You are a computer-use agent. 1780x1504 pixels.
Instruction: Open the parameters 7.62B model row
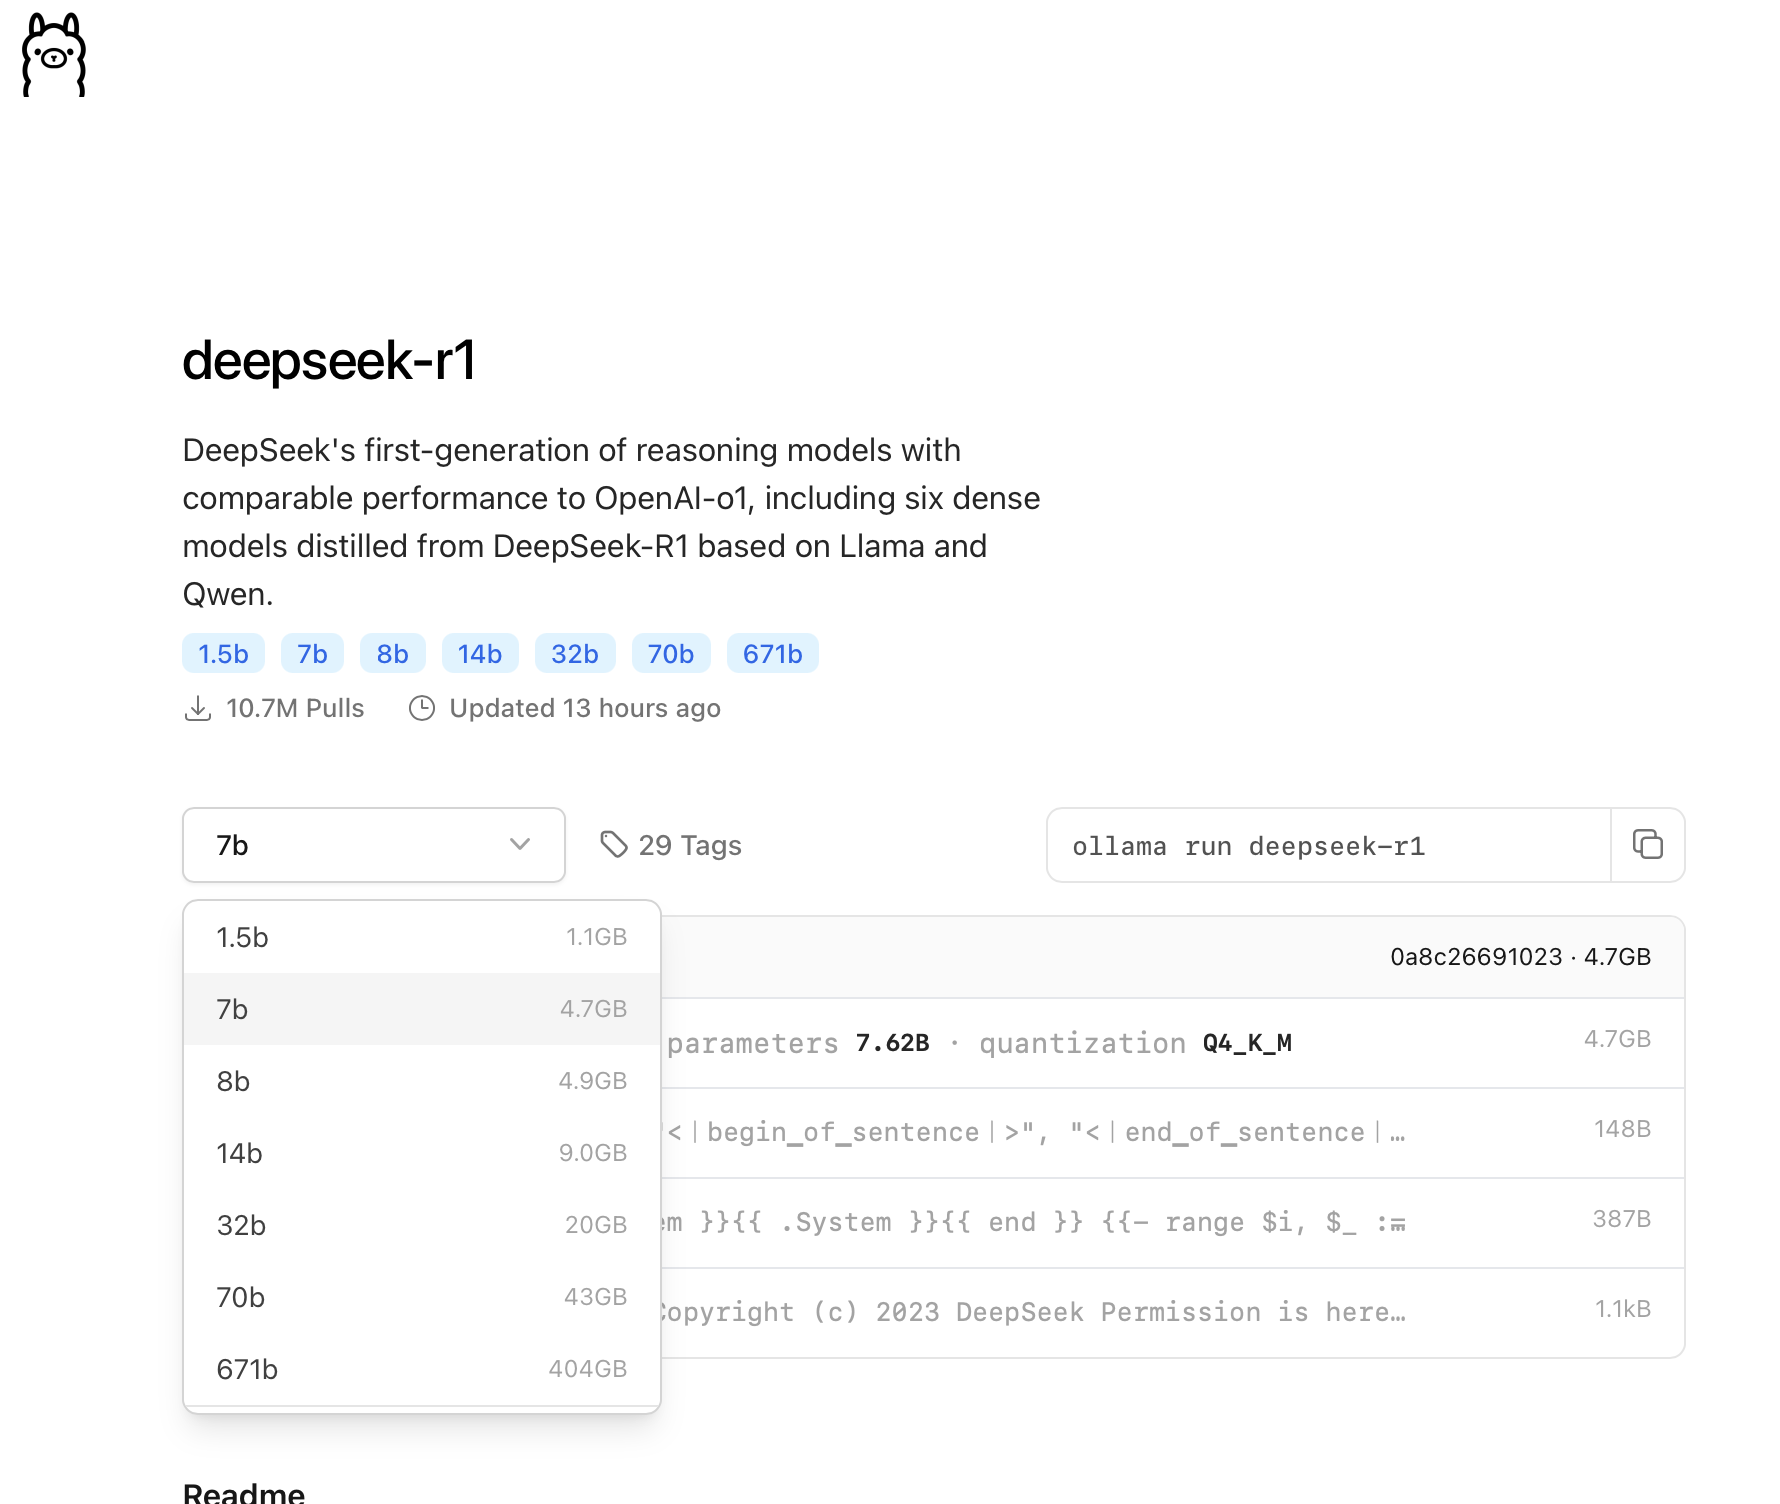click(x=1172, y=1043)
